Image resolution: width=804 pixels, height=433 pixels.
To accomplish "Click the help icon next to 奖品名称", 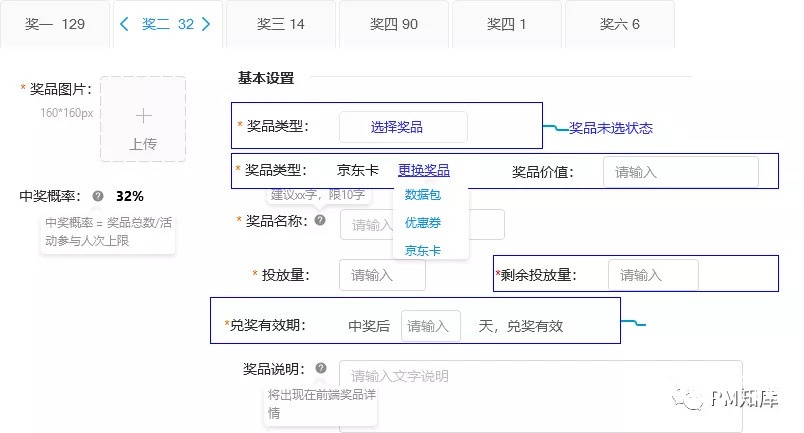I will [x=320, y=220].
